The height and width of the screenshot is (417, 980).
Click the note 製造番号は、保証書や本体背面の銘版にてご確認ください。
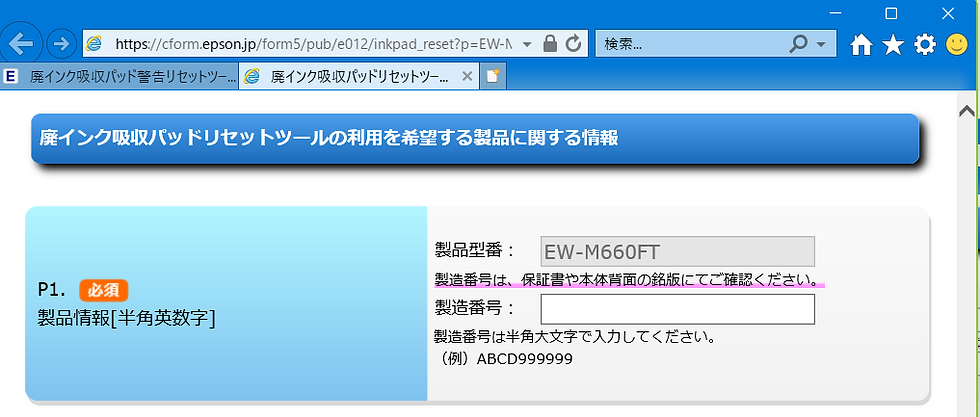626,279
